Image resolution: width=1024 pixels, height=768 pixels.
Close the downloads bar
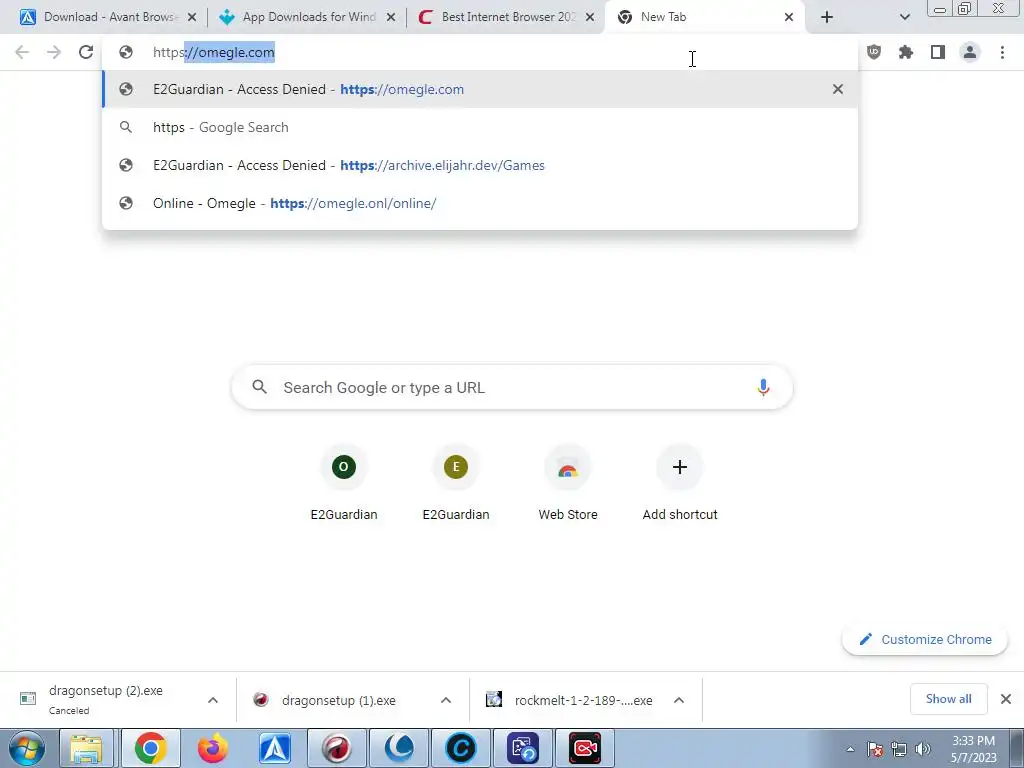click(1006, 699)
